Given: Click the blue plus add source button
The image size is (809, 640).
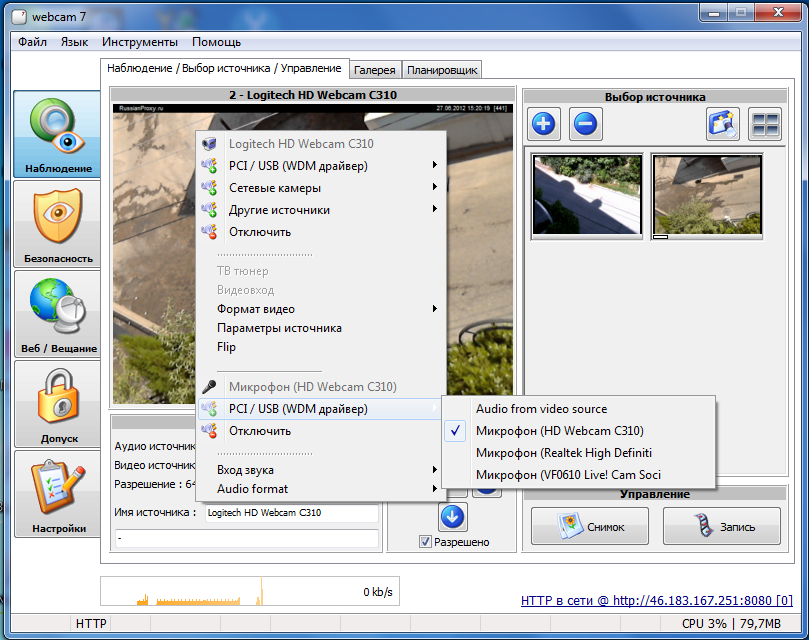Looking at the screenshot, I should pos(544,124).
